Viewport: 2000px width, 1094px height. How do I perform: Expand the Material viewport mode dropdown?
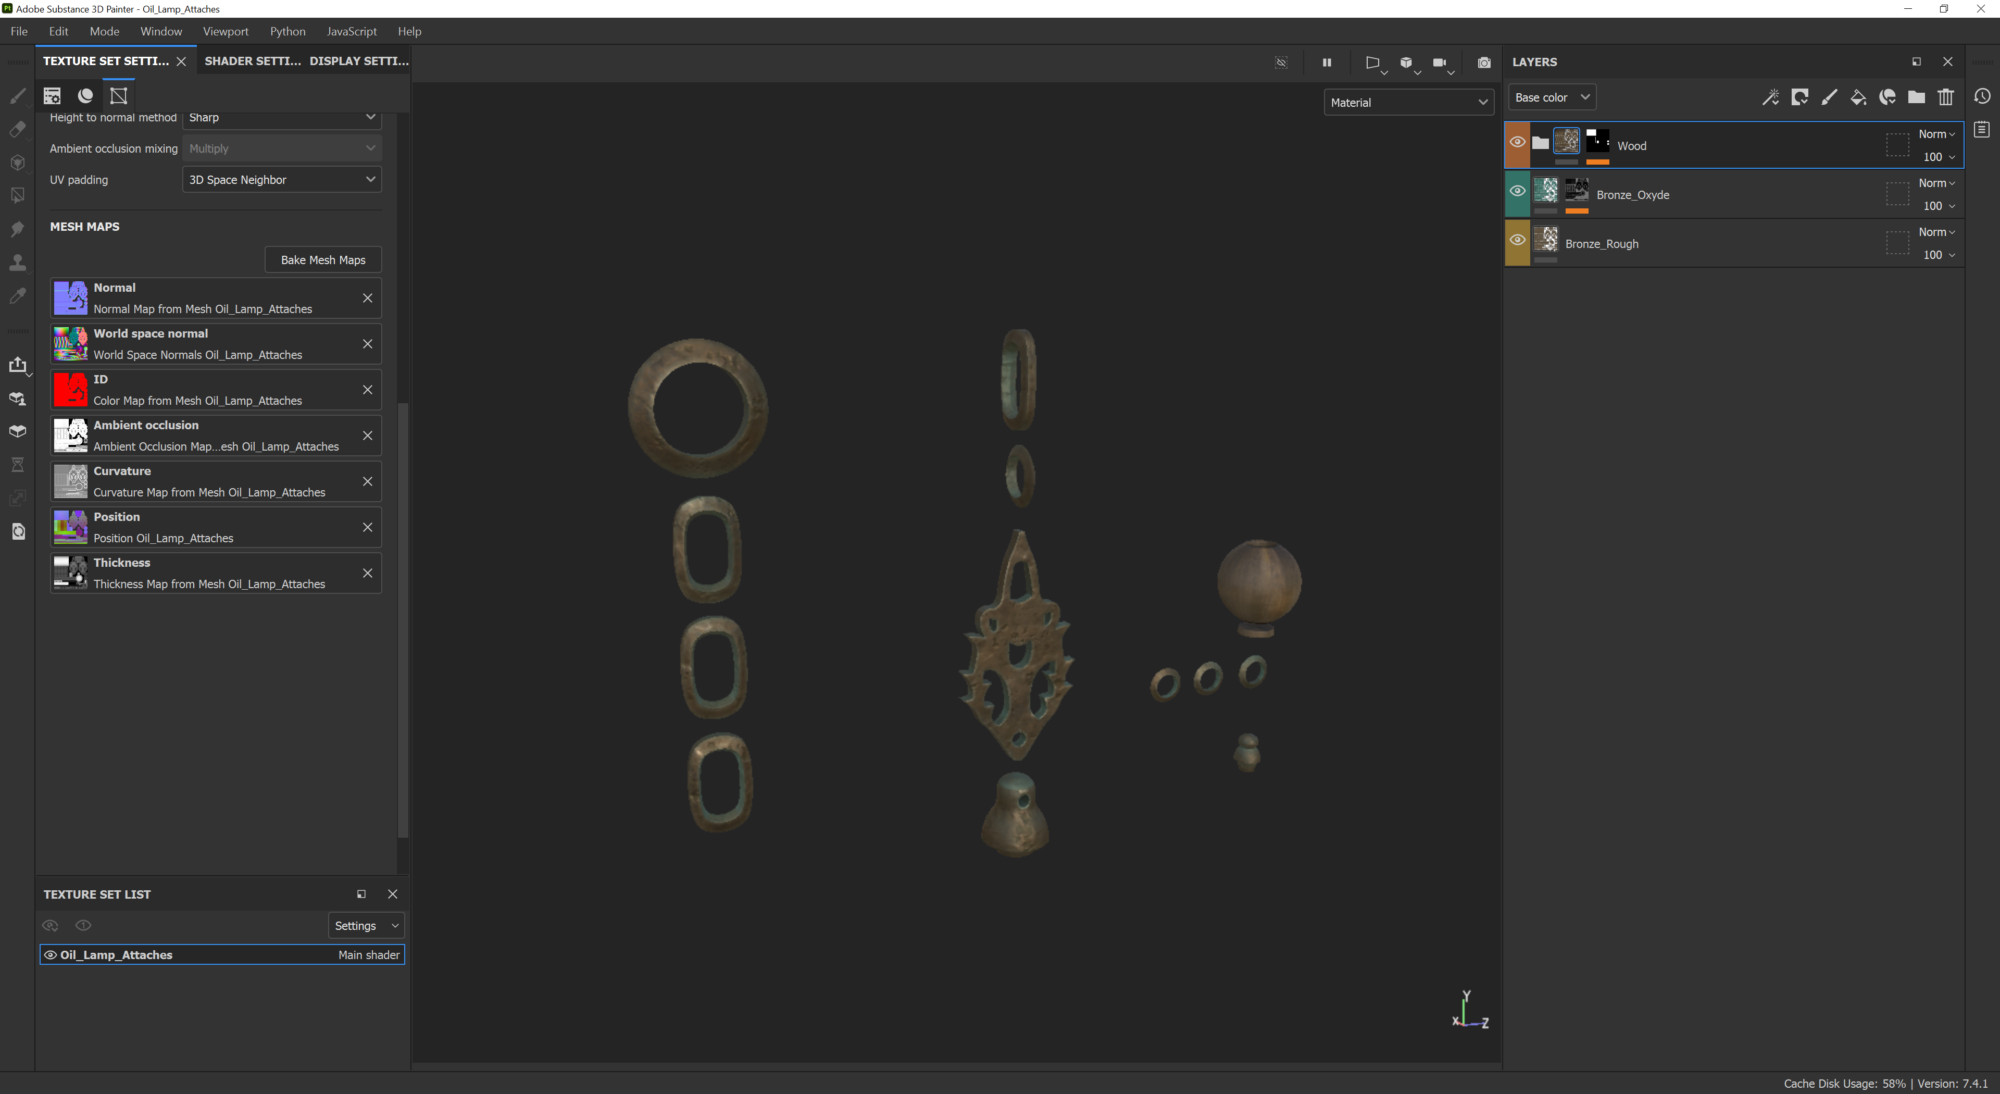pos(1408,102)
